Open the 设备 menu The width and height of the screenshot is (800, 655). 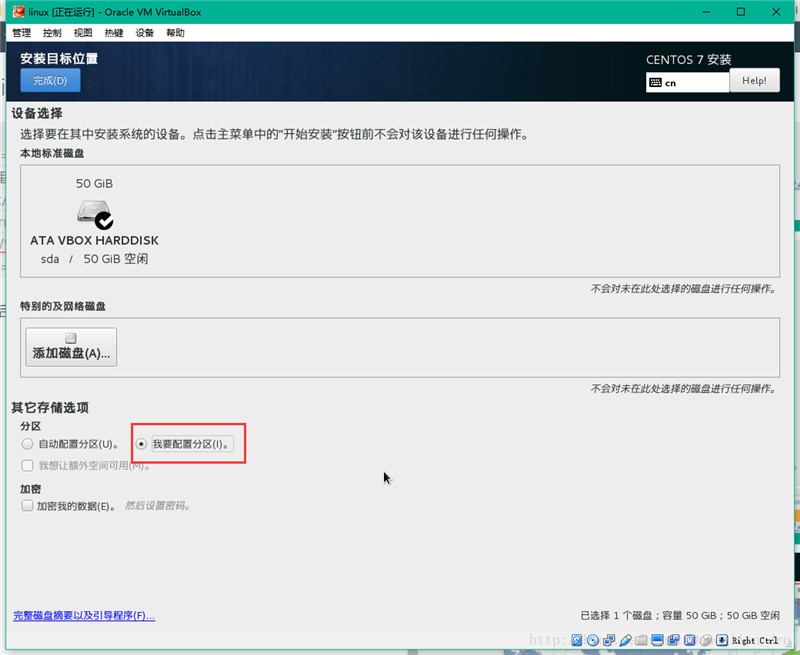(143, 32)
